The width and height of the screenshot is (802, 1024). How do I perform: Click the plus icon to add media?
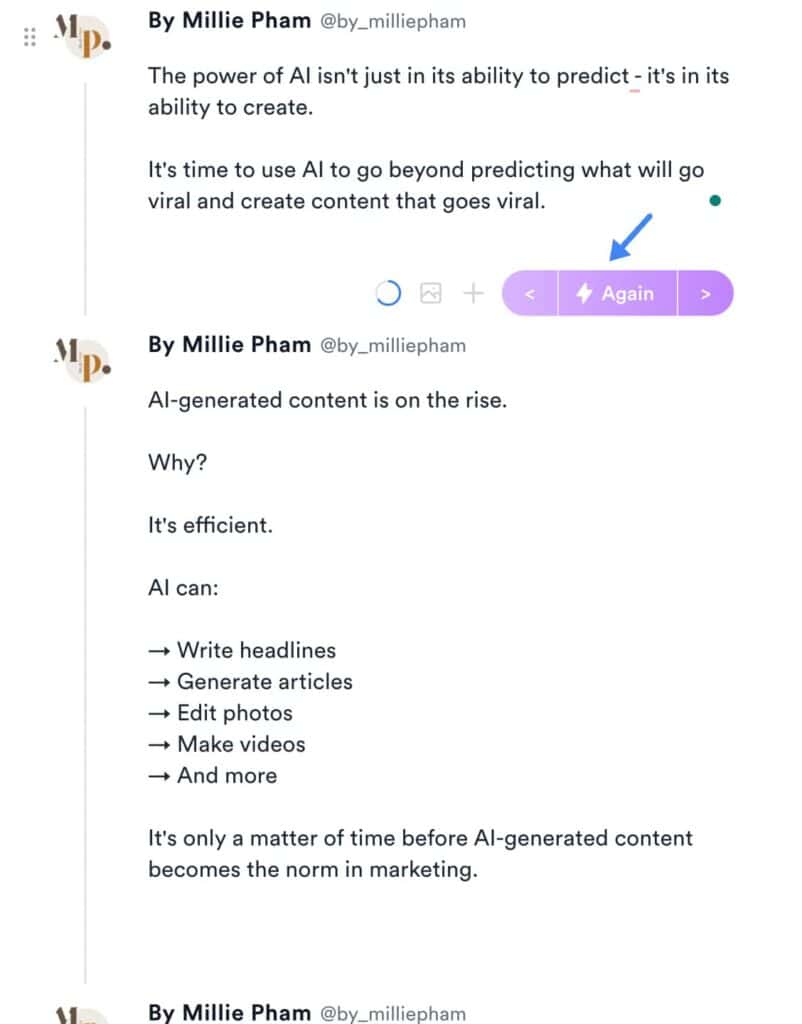pyautogui.click(x=473, y=292)
